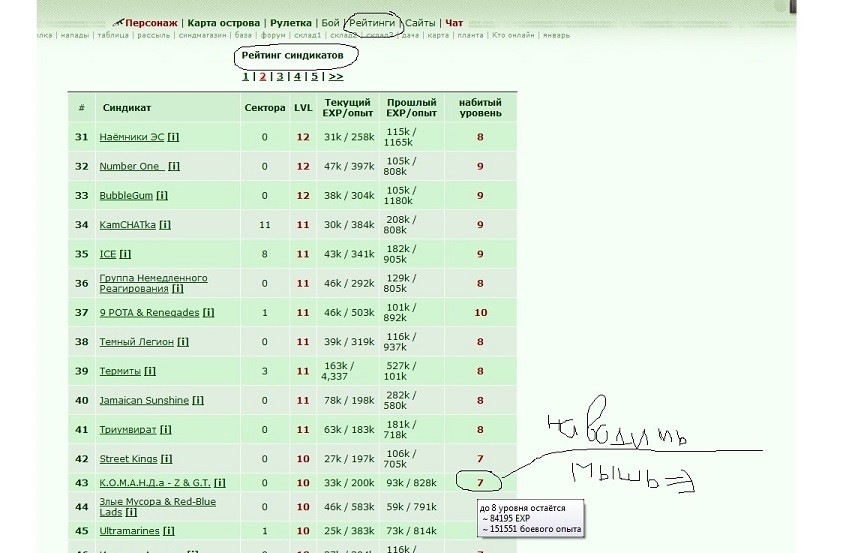Open syndicate BubbleGum
This screenshot has width=864, height=553.
click(x=126, y=196)
